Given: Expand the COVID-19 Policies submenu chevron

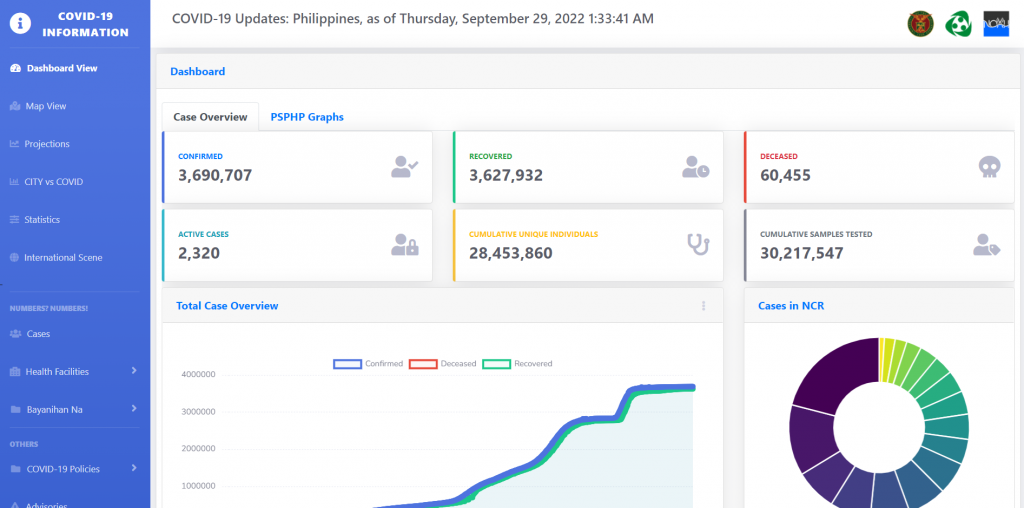Looking at the screenshot, I should click(x=134, y=468).
